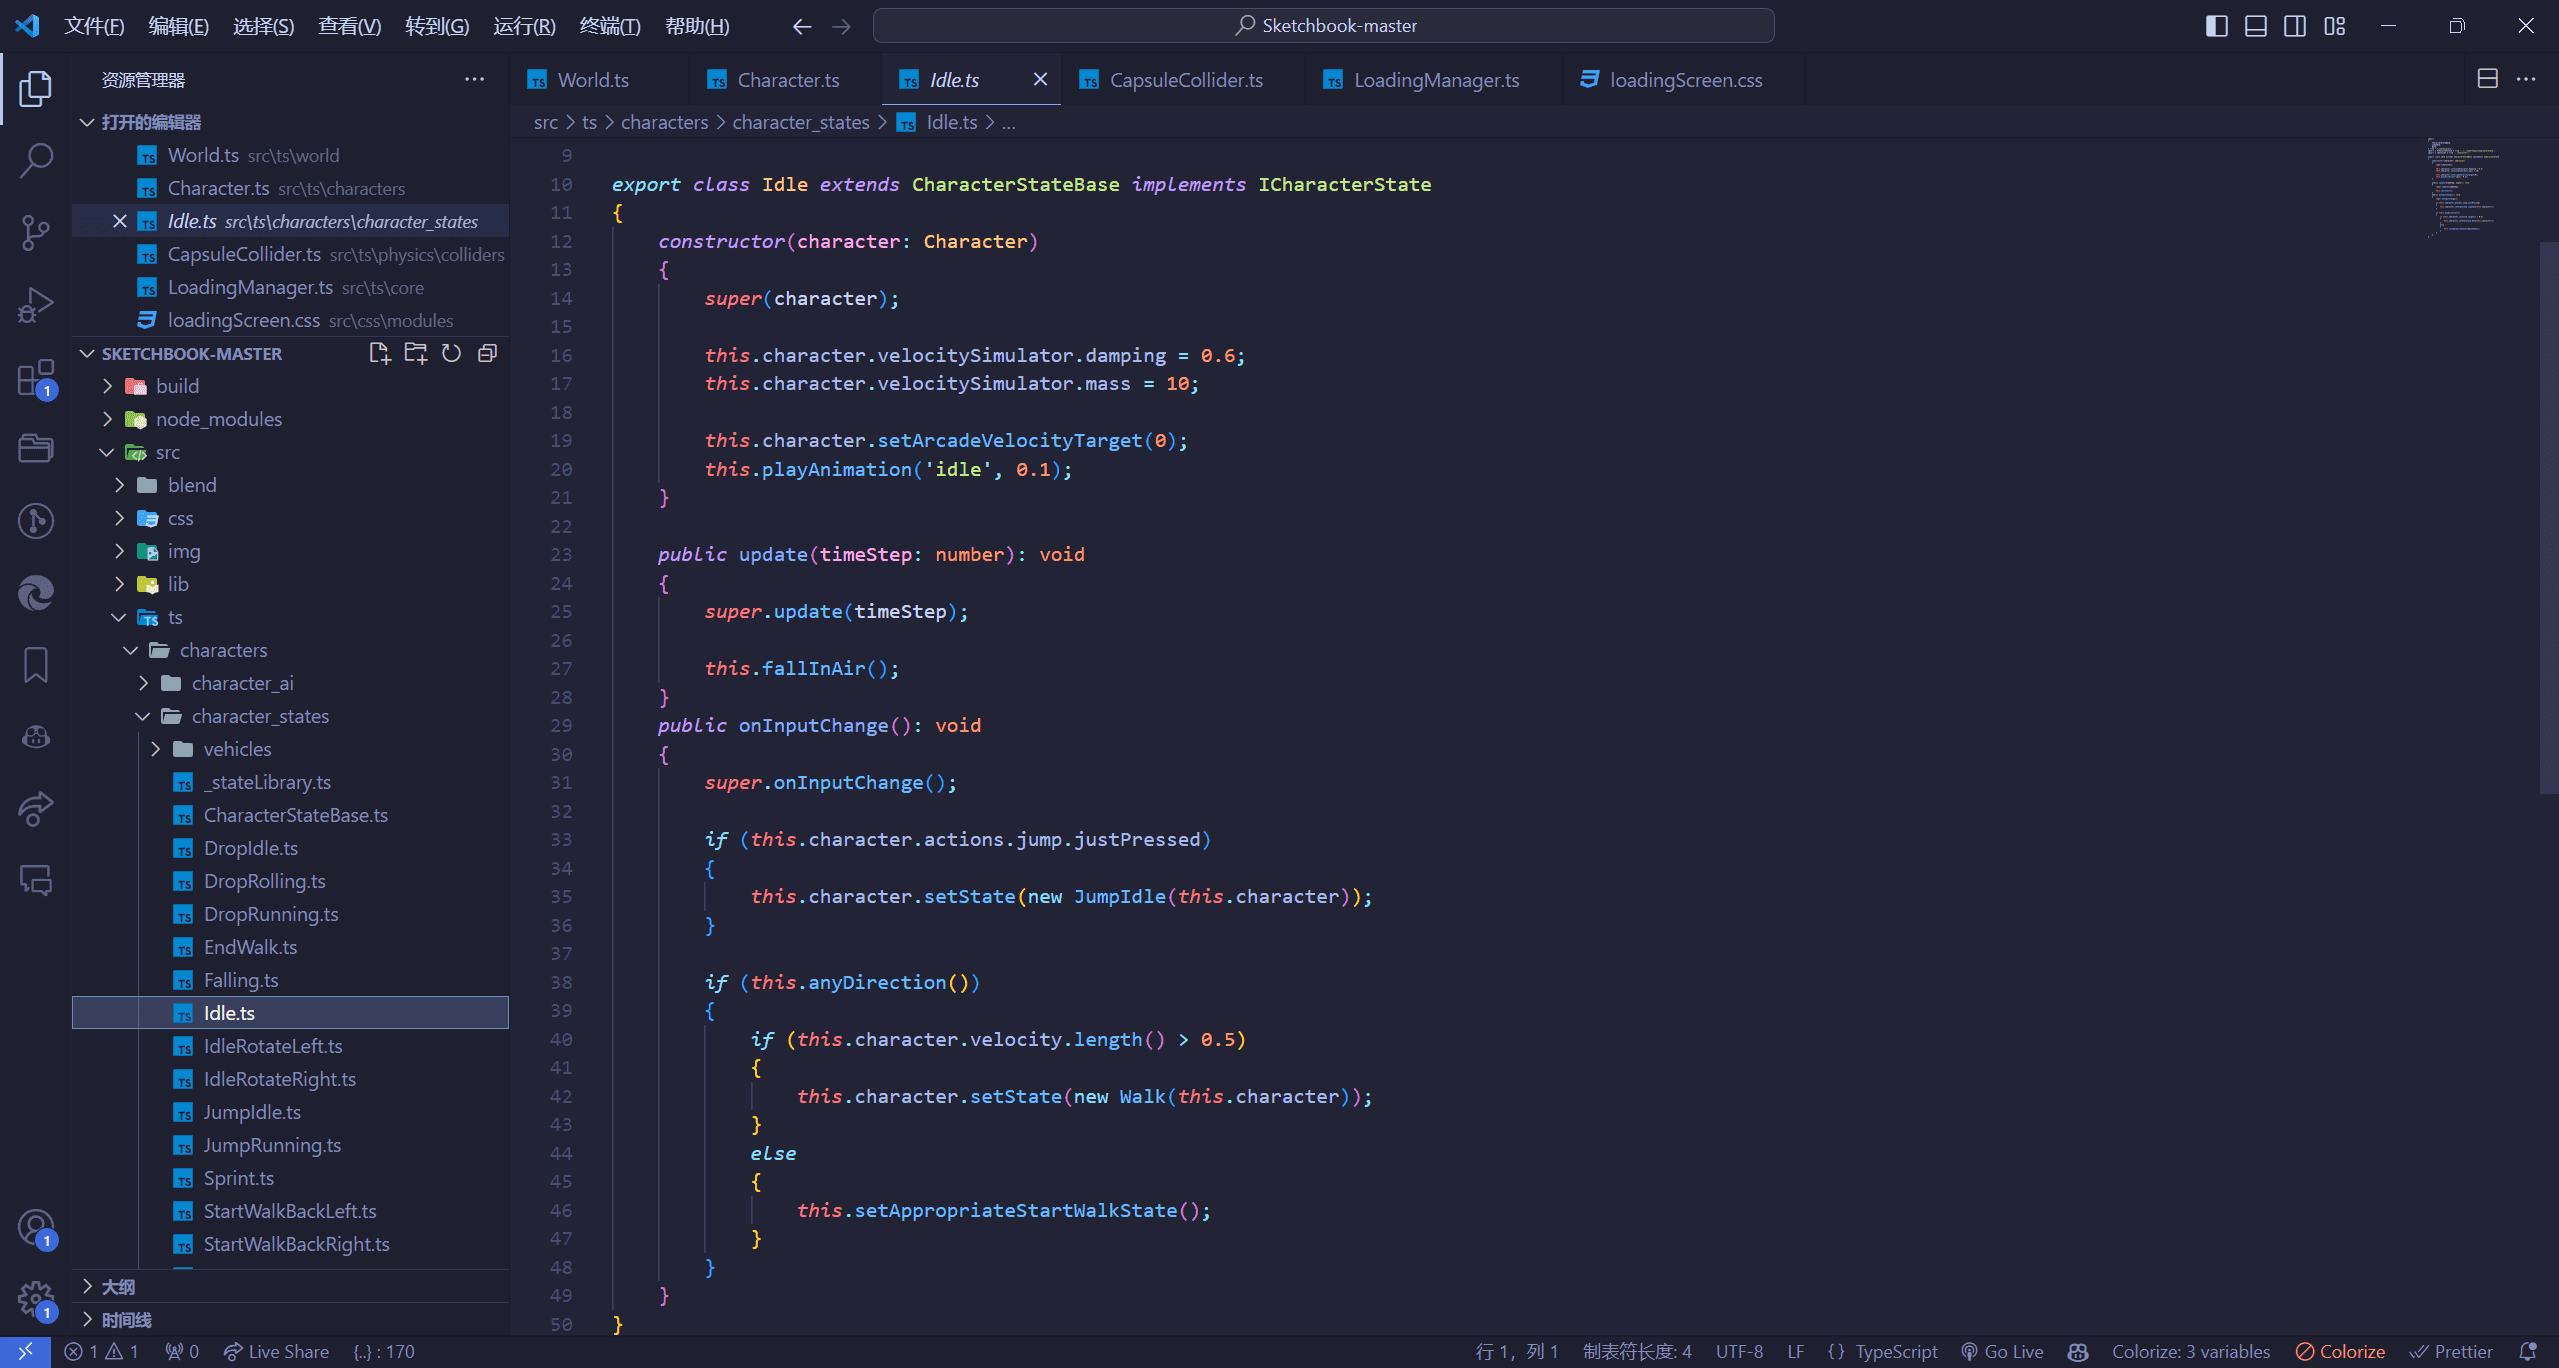2559x1368 pixels.
Task: Expand the node_modules folder
Action: (x=290, y=419)
